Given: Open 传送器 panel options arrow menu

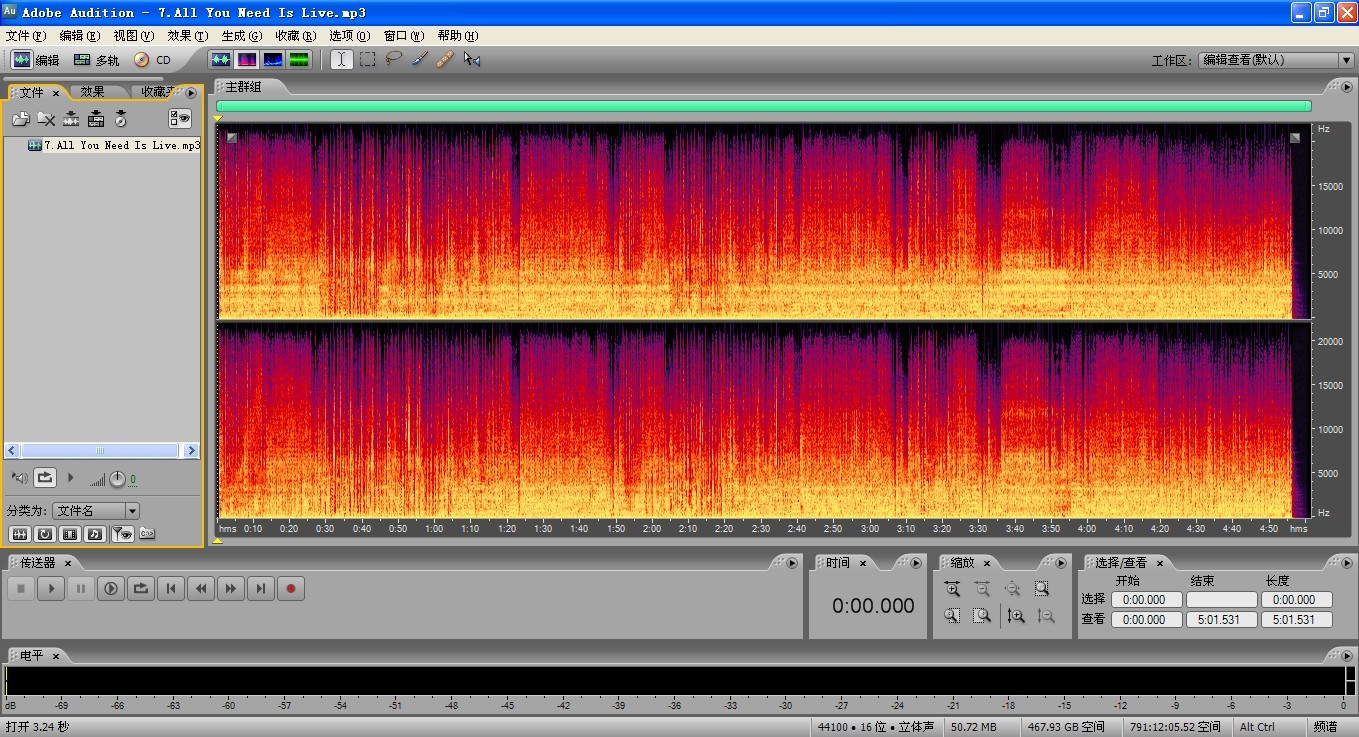Looking at the screenshot, I should point(792,563).
